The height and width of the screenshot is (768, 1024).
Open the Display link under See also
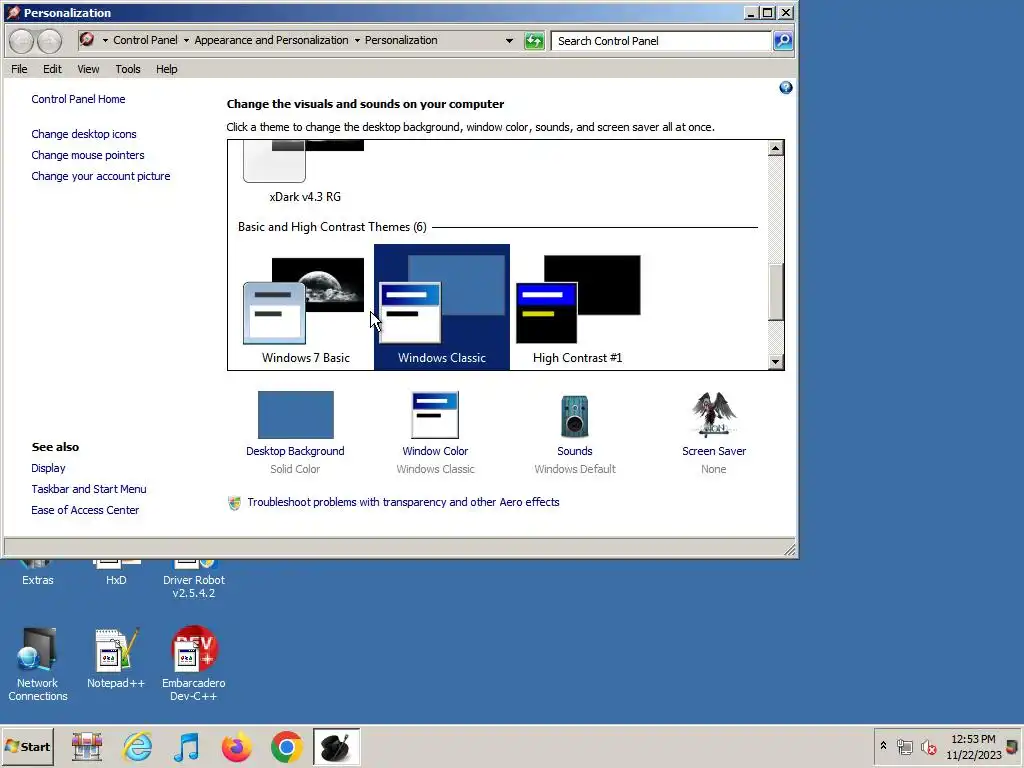pos(48,468)
